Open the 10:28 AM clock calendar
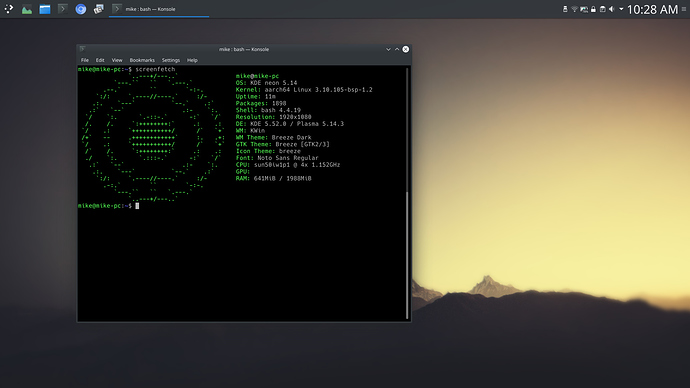 coord(652,9)
